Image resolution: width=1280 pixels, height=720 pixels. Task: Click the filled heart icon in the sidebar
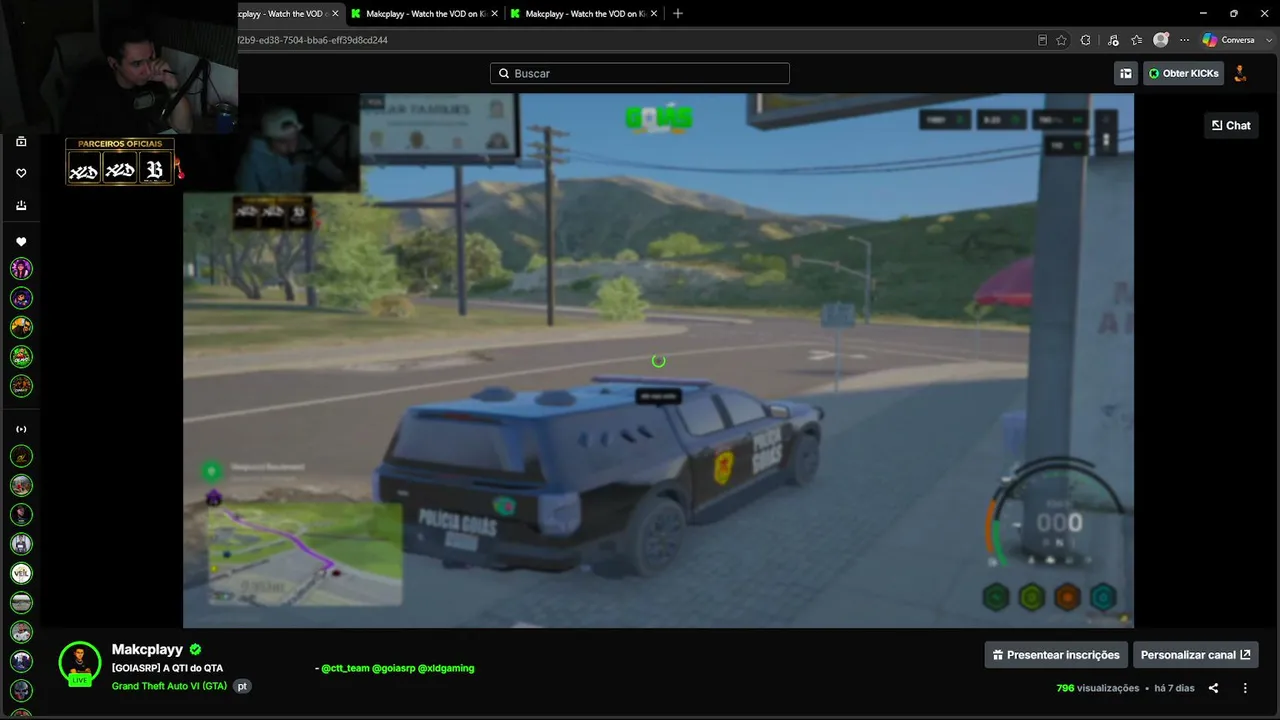pyautogui.click(x=21, y=242)
